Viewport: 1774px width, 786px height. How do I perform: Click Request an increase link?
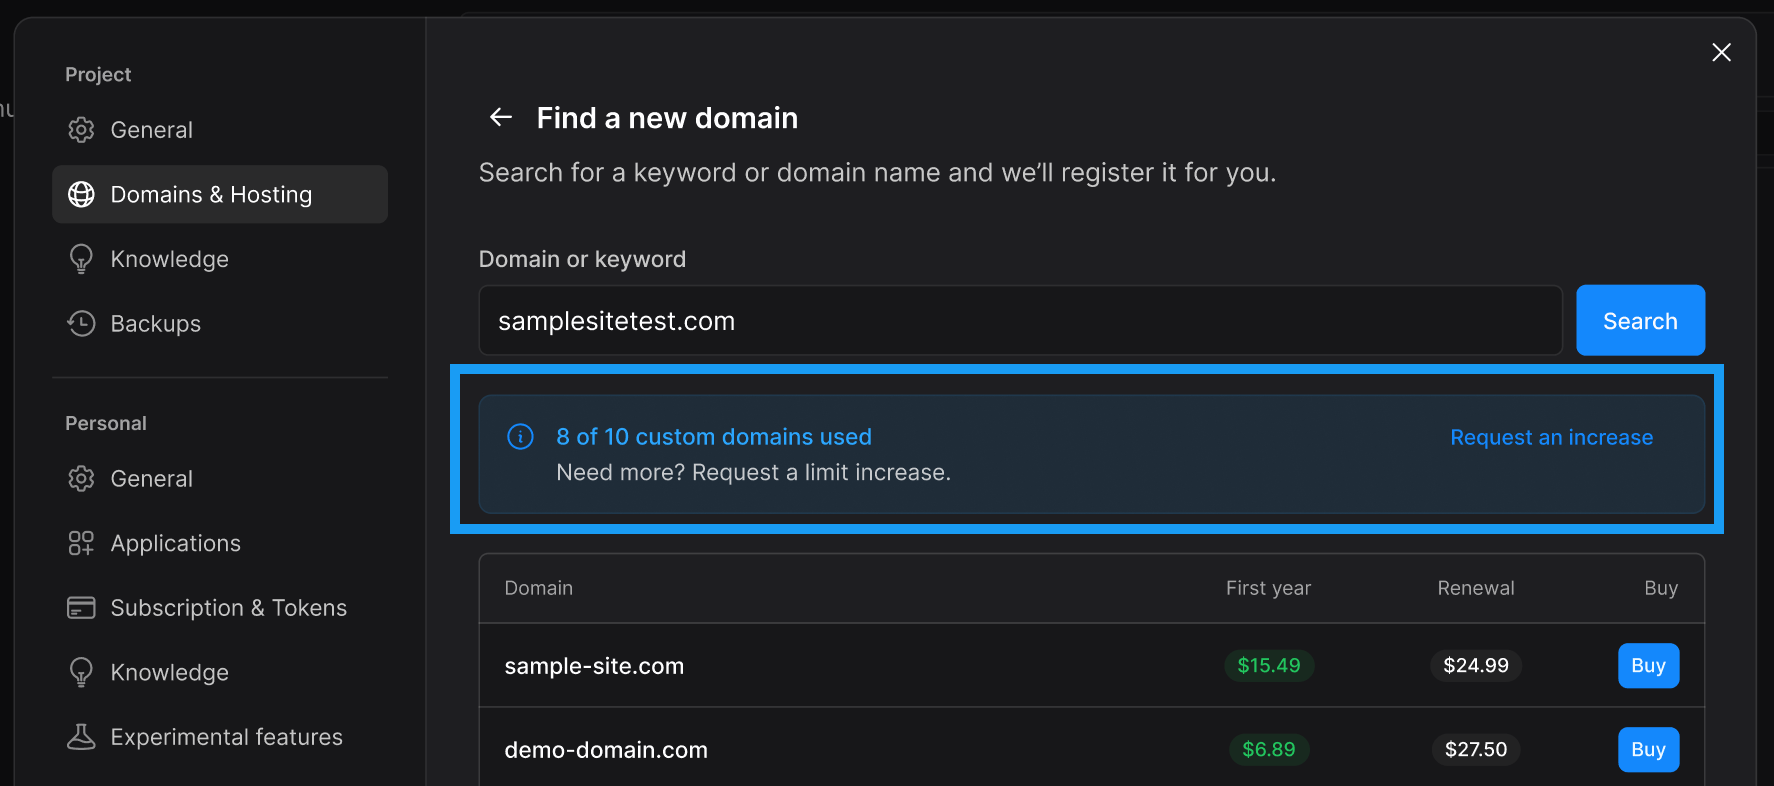[x=1551, y=438]
